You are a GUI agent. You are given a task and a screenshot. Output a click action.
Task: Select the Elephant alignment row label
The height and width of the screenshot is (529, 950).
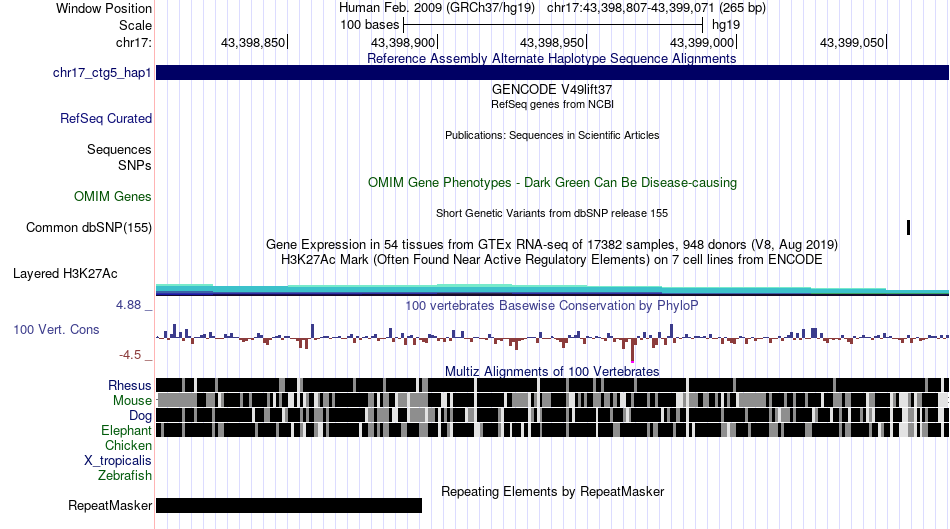(126, 430)
